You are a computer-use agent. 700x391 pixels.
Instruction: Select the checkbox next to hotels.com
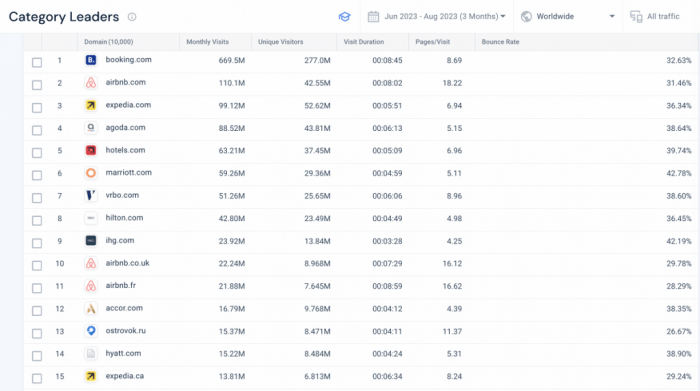[37, 153]
